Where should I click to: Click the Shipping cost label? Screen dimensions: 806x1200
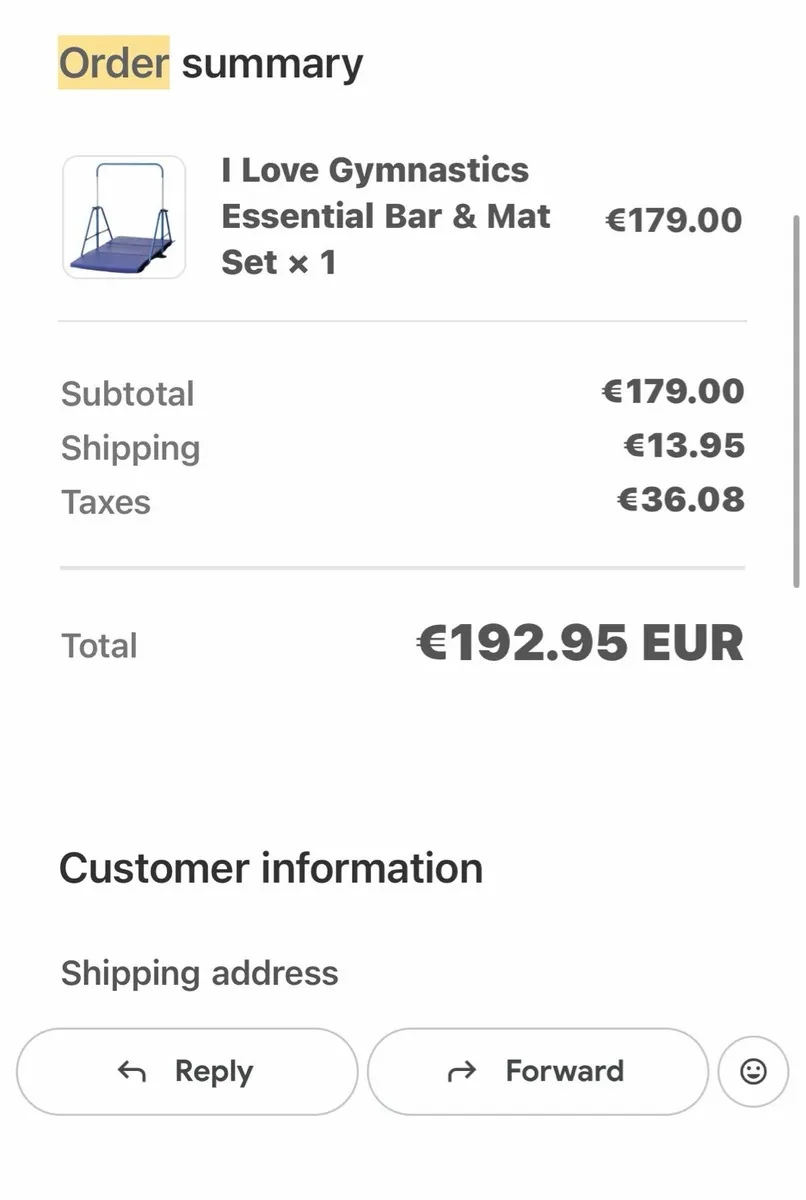coord(131,448)
